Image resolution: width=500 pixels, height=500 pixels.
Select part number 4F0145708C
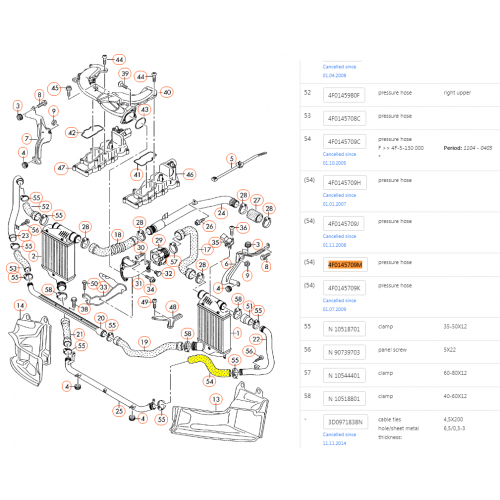344,118
